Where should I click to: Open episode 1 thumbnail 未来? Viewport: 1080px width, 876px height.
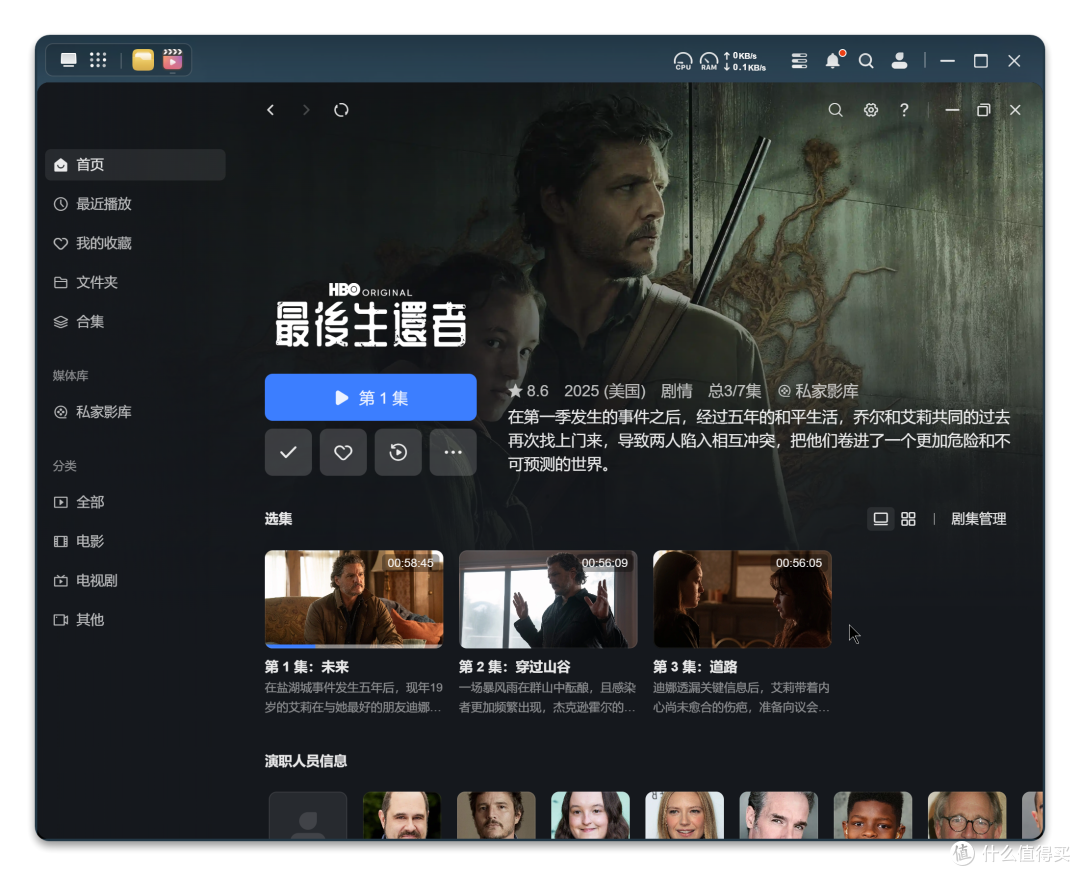coord(354,598)
